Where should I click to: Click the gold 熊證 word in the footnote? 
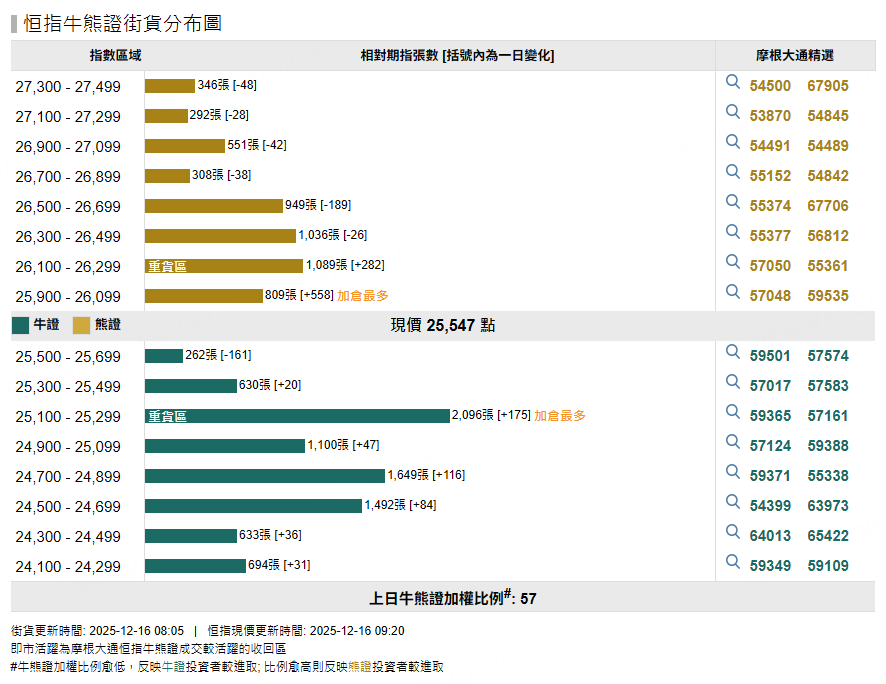359,666
